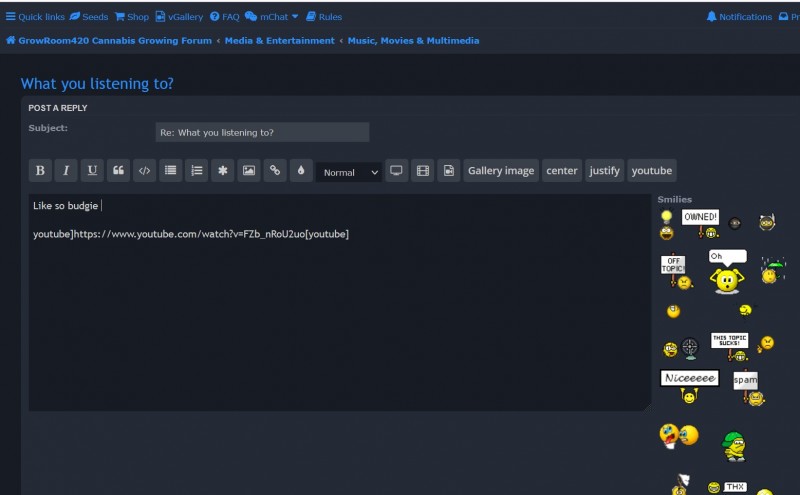This screenshot has width=800, height=495.
Task: Click the underline text button
Action: click(x=92, y=171)
